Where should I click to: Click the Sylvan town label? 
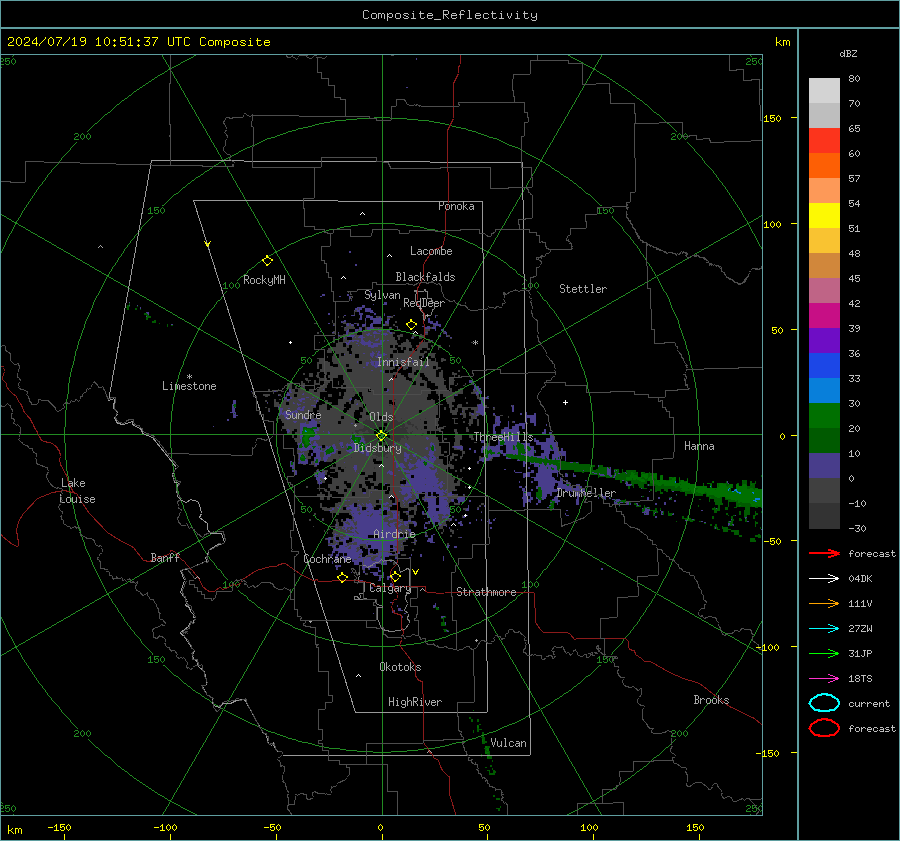coord(382,295)
